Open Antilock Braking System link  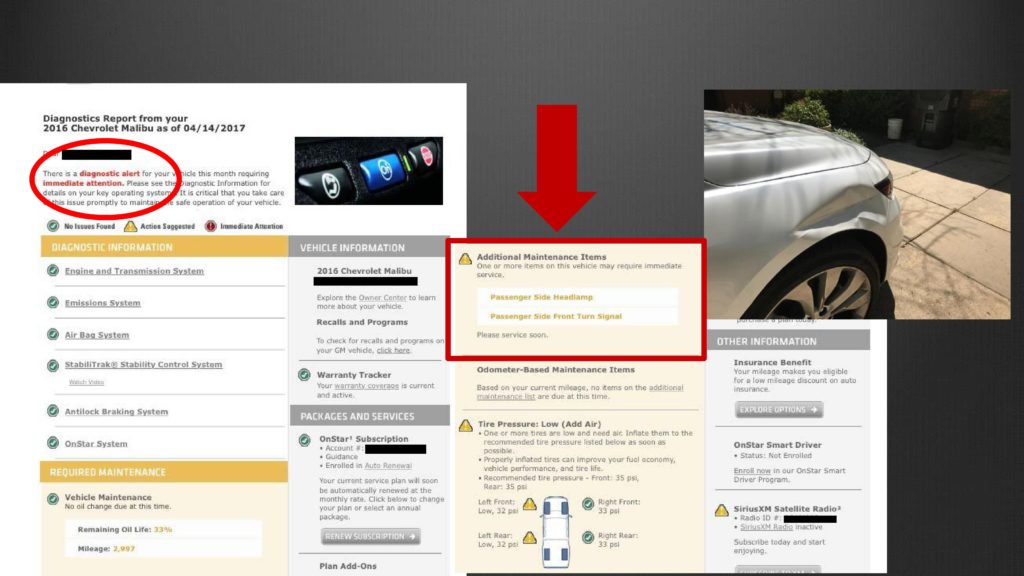[x=116, y=411]
